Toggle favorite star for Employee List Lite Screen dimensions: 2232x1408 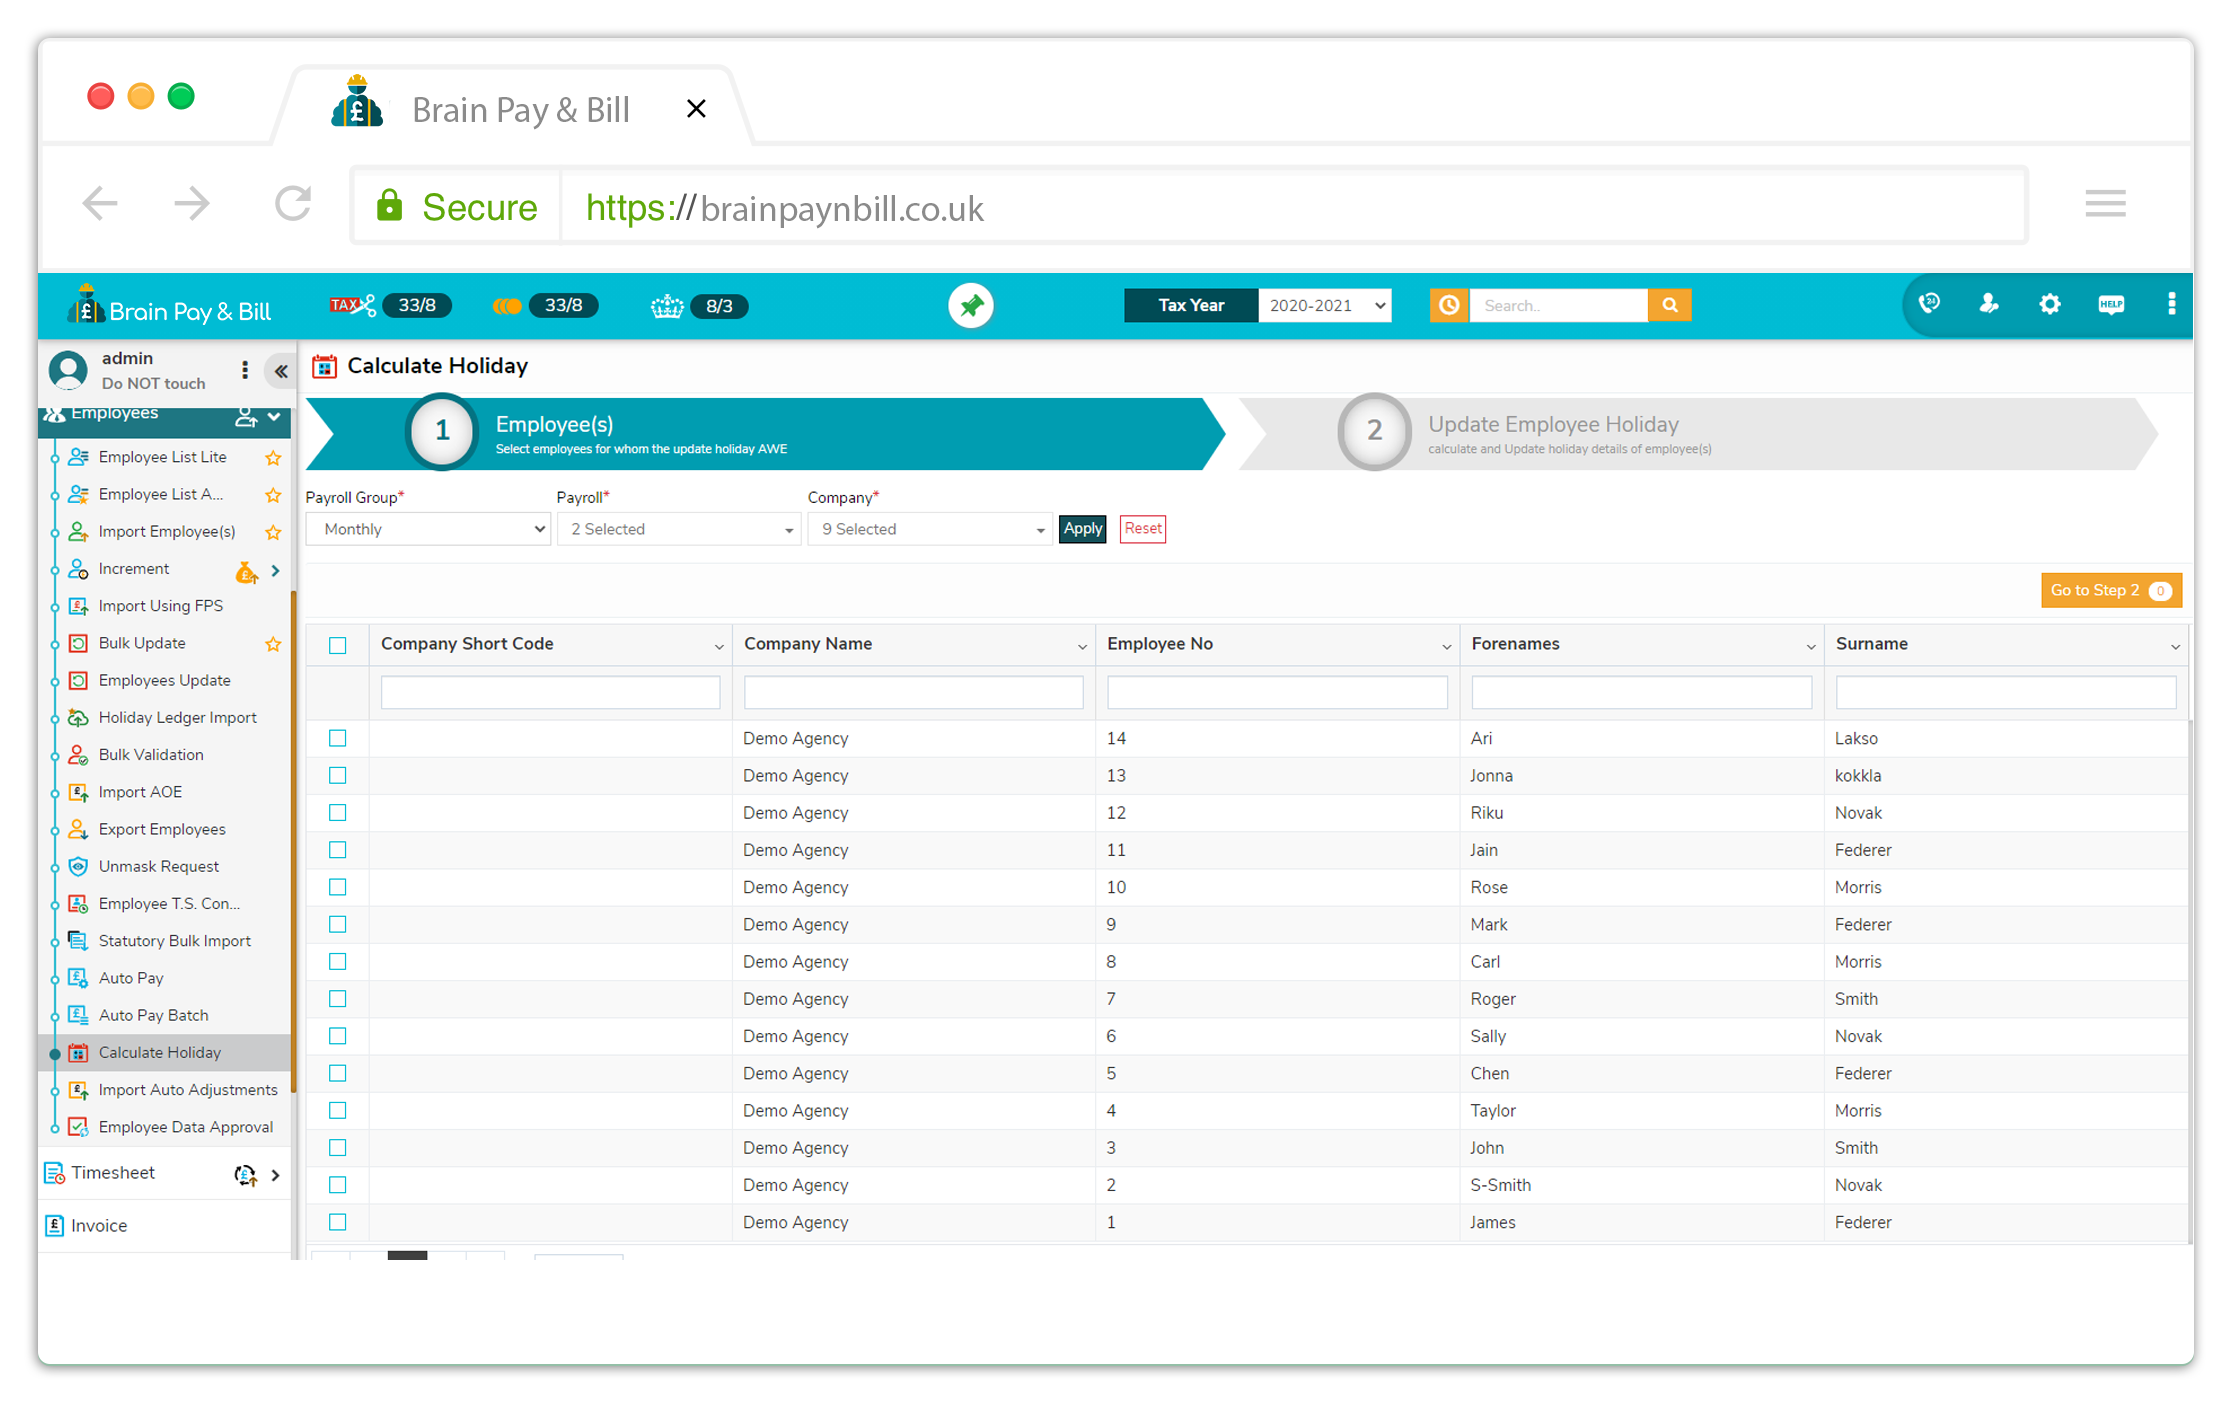click(x=273, y=458)
